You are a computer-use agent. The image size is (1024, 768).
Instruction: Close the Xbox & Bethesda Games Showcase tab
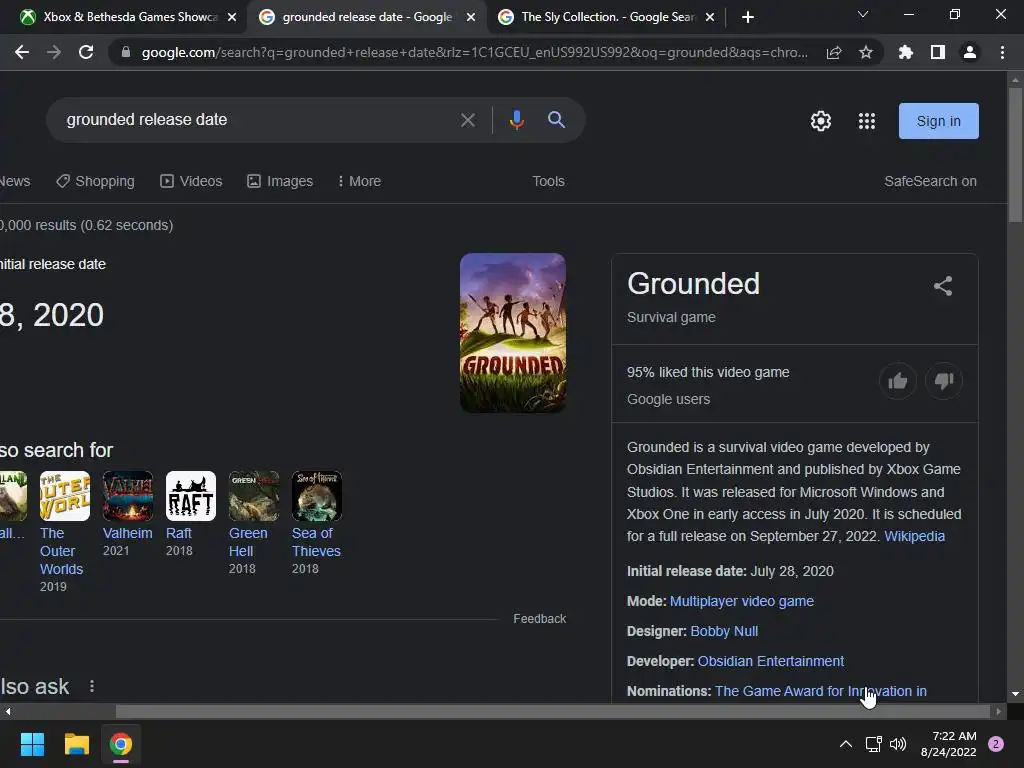point(232,18)
